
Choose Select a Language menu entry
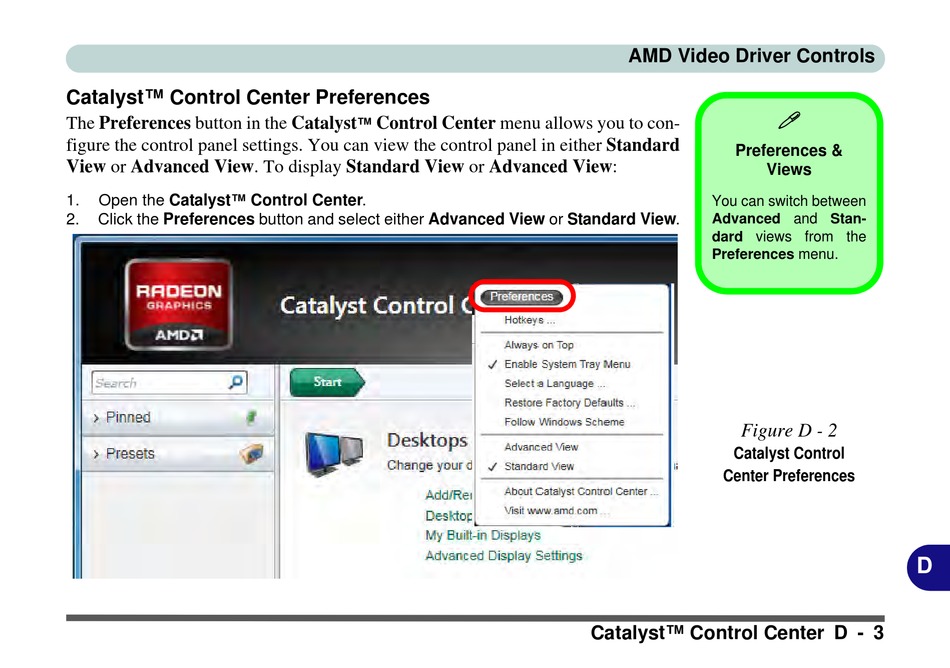click(554, 383)
